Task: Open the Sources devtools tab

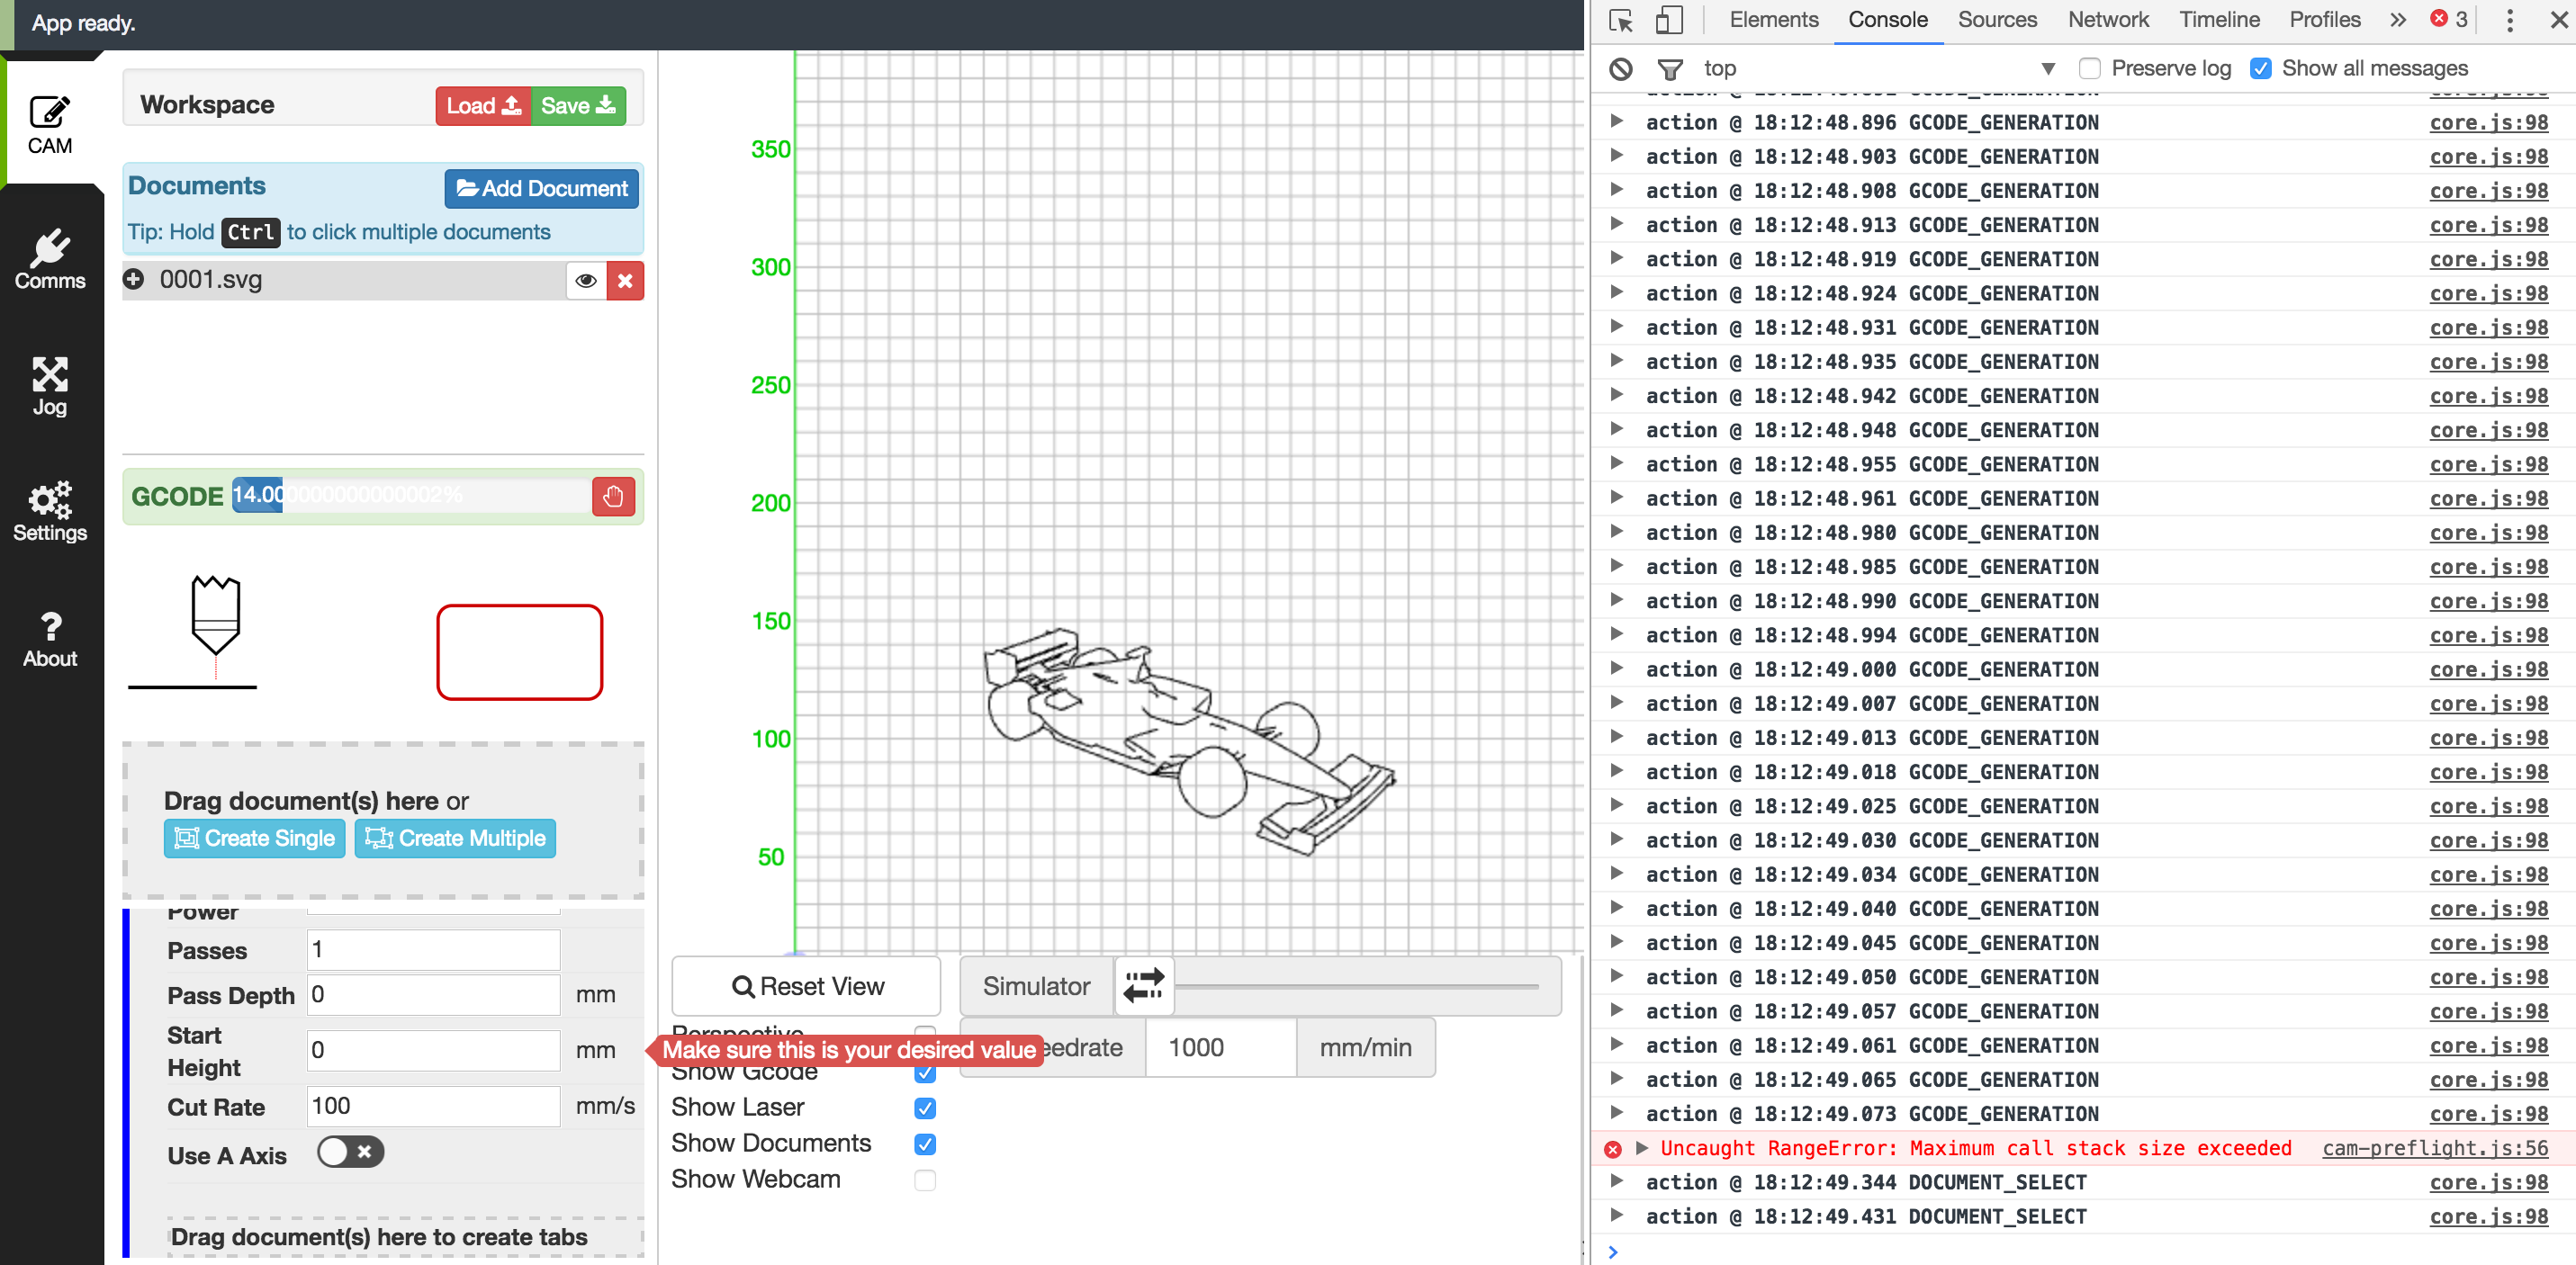Action: point(1996,20)
